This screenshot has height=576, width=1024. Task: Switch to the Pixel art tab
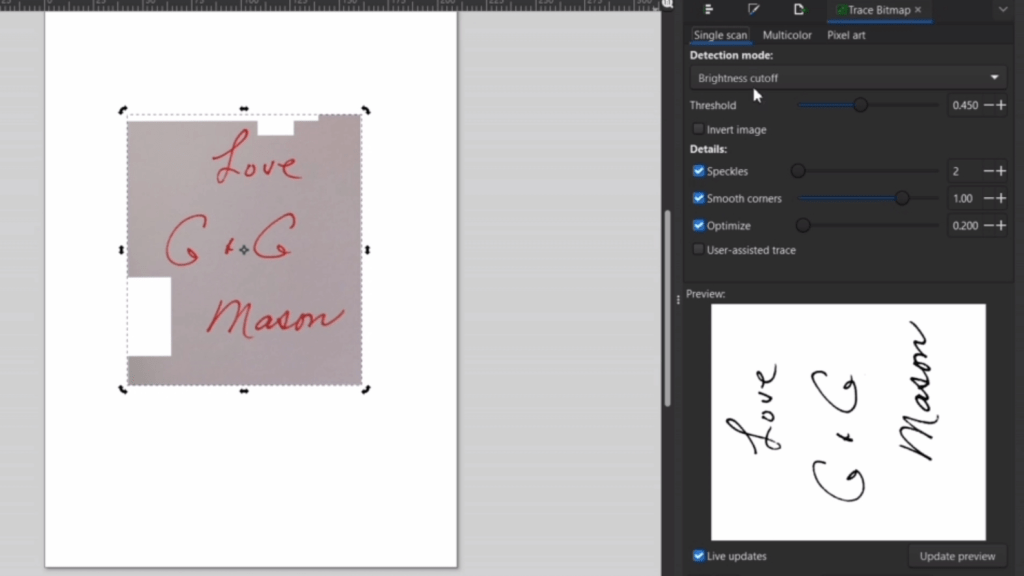(x=846, y=35)
